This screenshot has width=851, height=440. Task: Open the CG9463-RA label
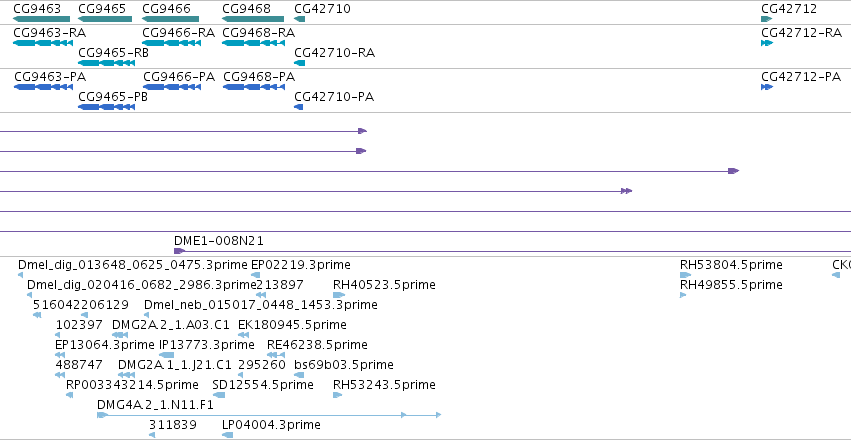tap(49, 33)
